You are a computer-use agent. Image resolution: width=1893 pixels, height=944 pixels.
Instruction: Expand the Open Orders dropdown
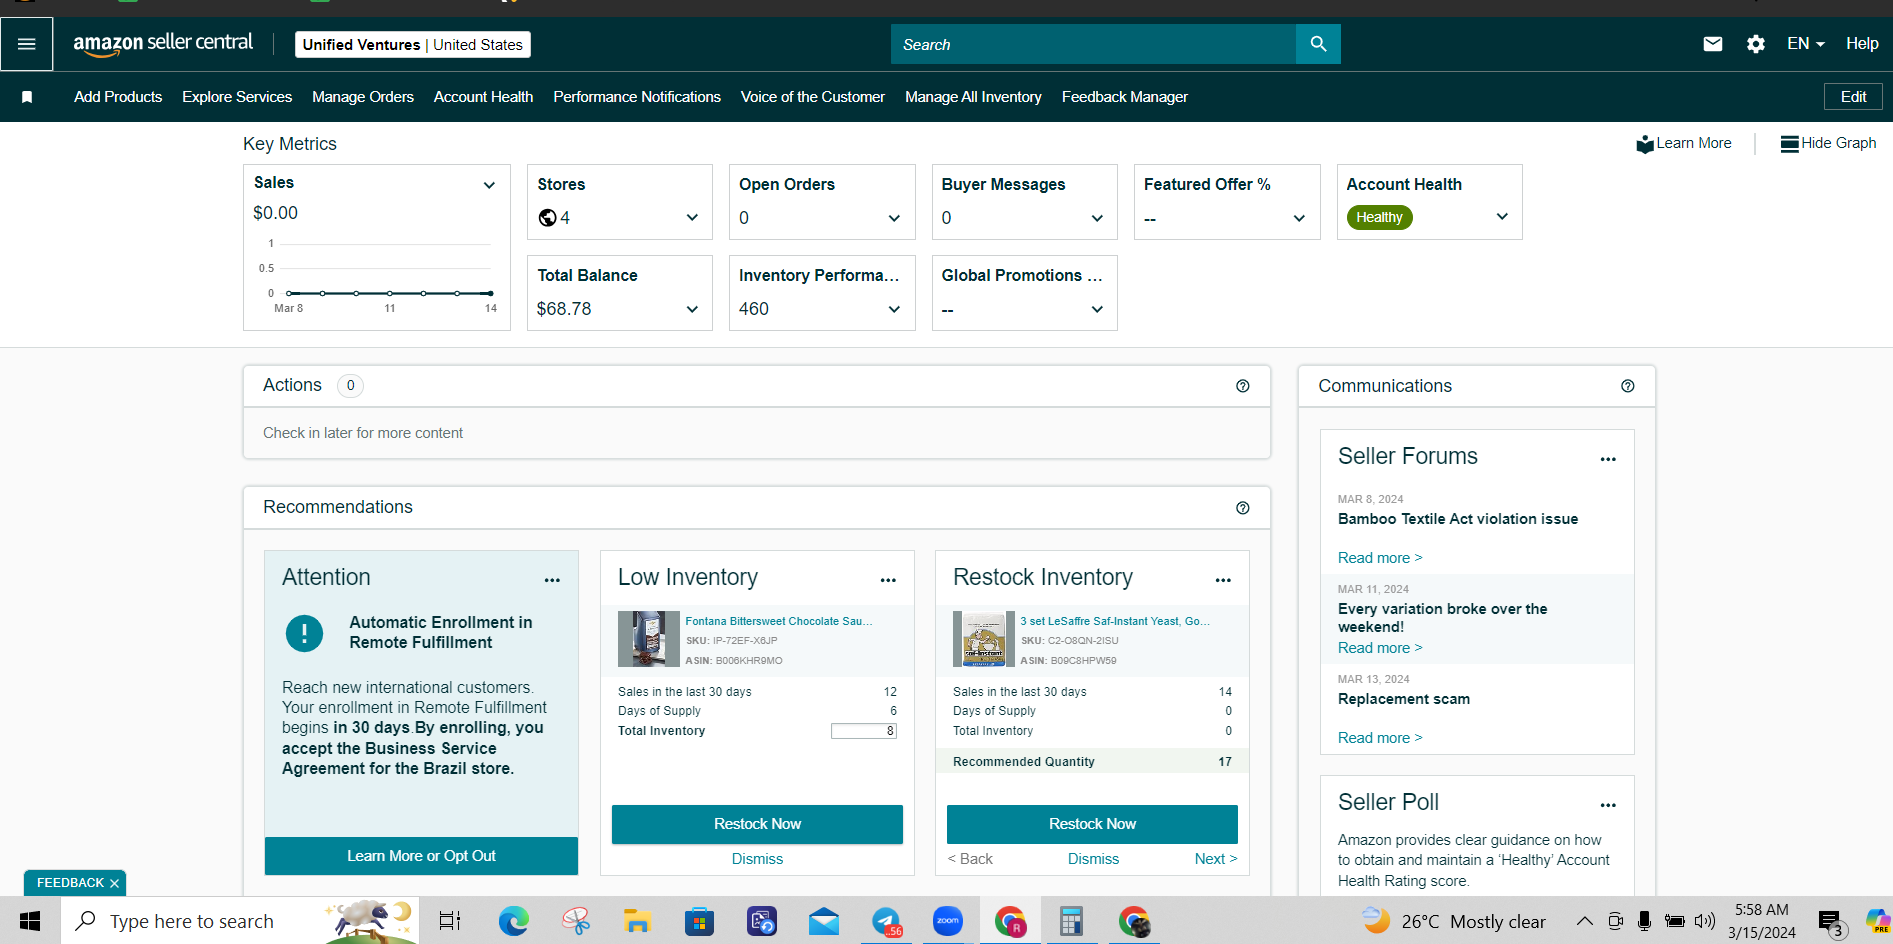click(894, 218)
